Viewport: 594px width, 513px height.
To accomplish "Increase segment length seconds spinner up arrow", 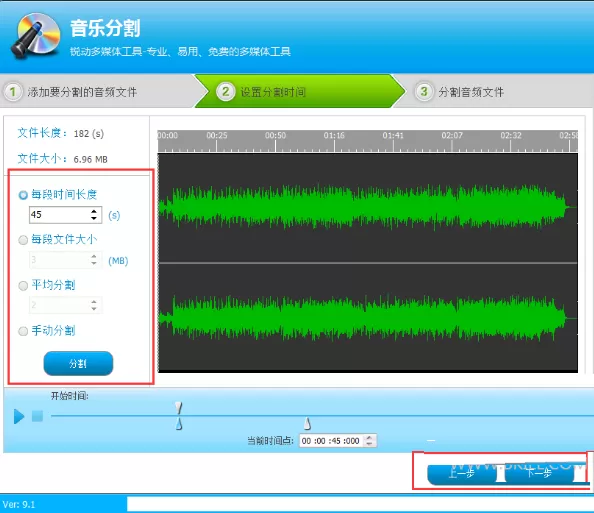I will [94, 211].
